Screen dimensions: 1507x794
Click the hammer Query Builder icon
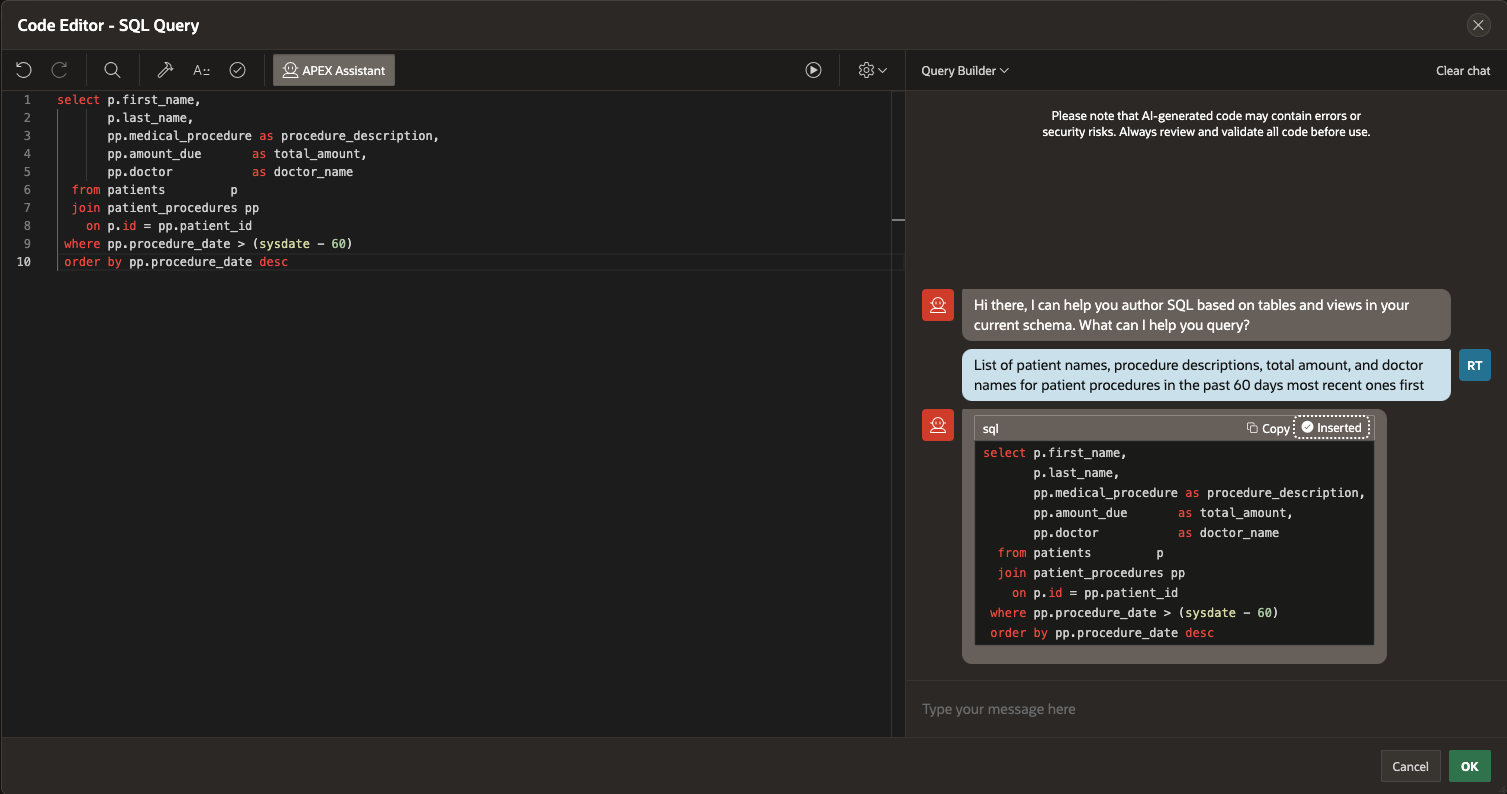point(166,70)
